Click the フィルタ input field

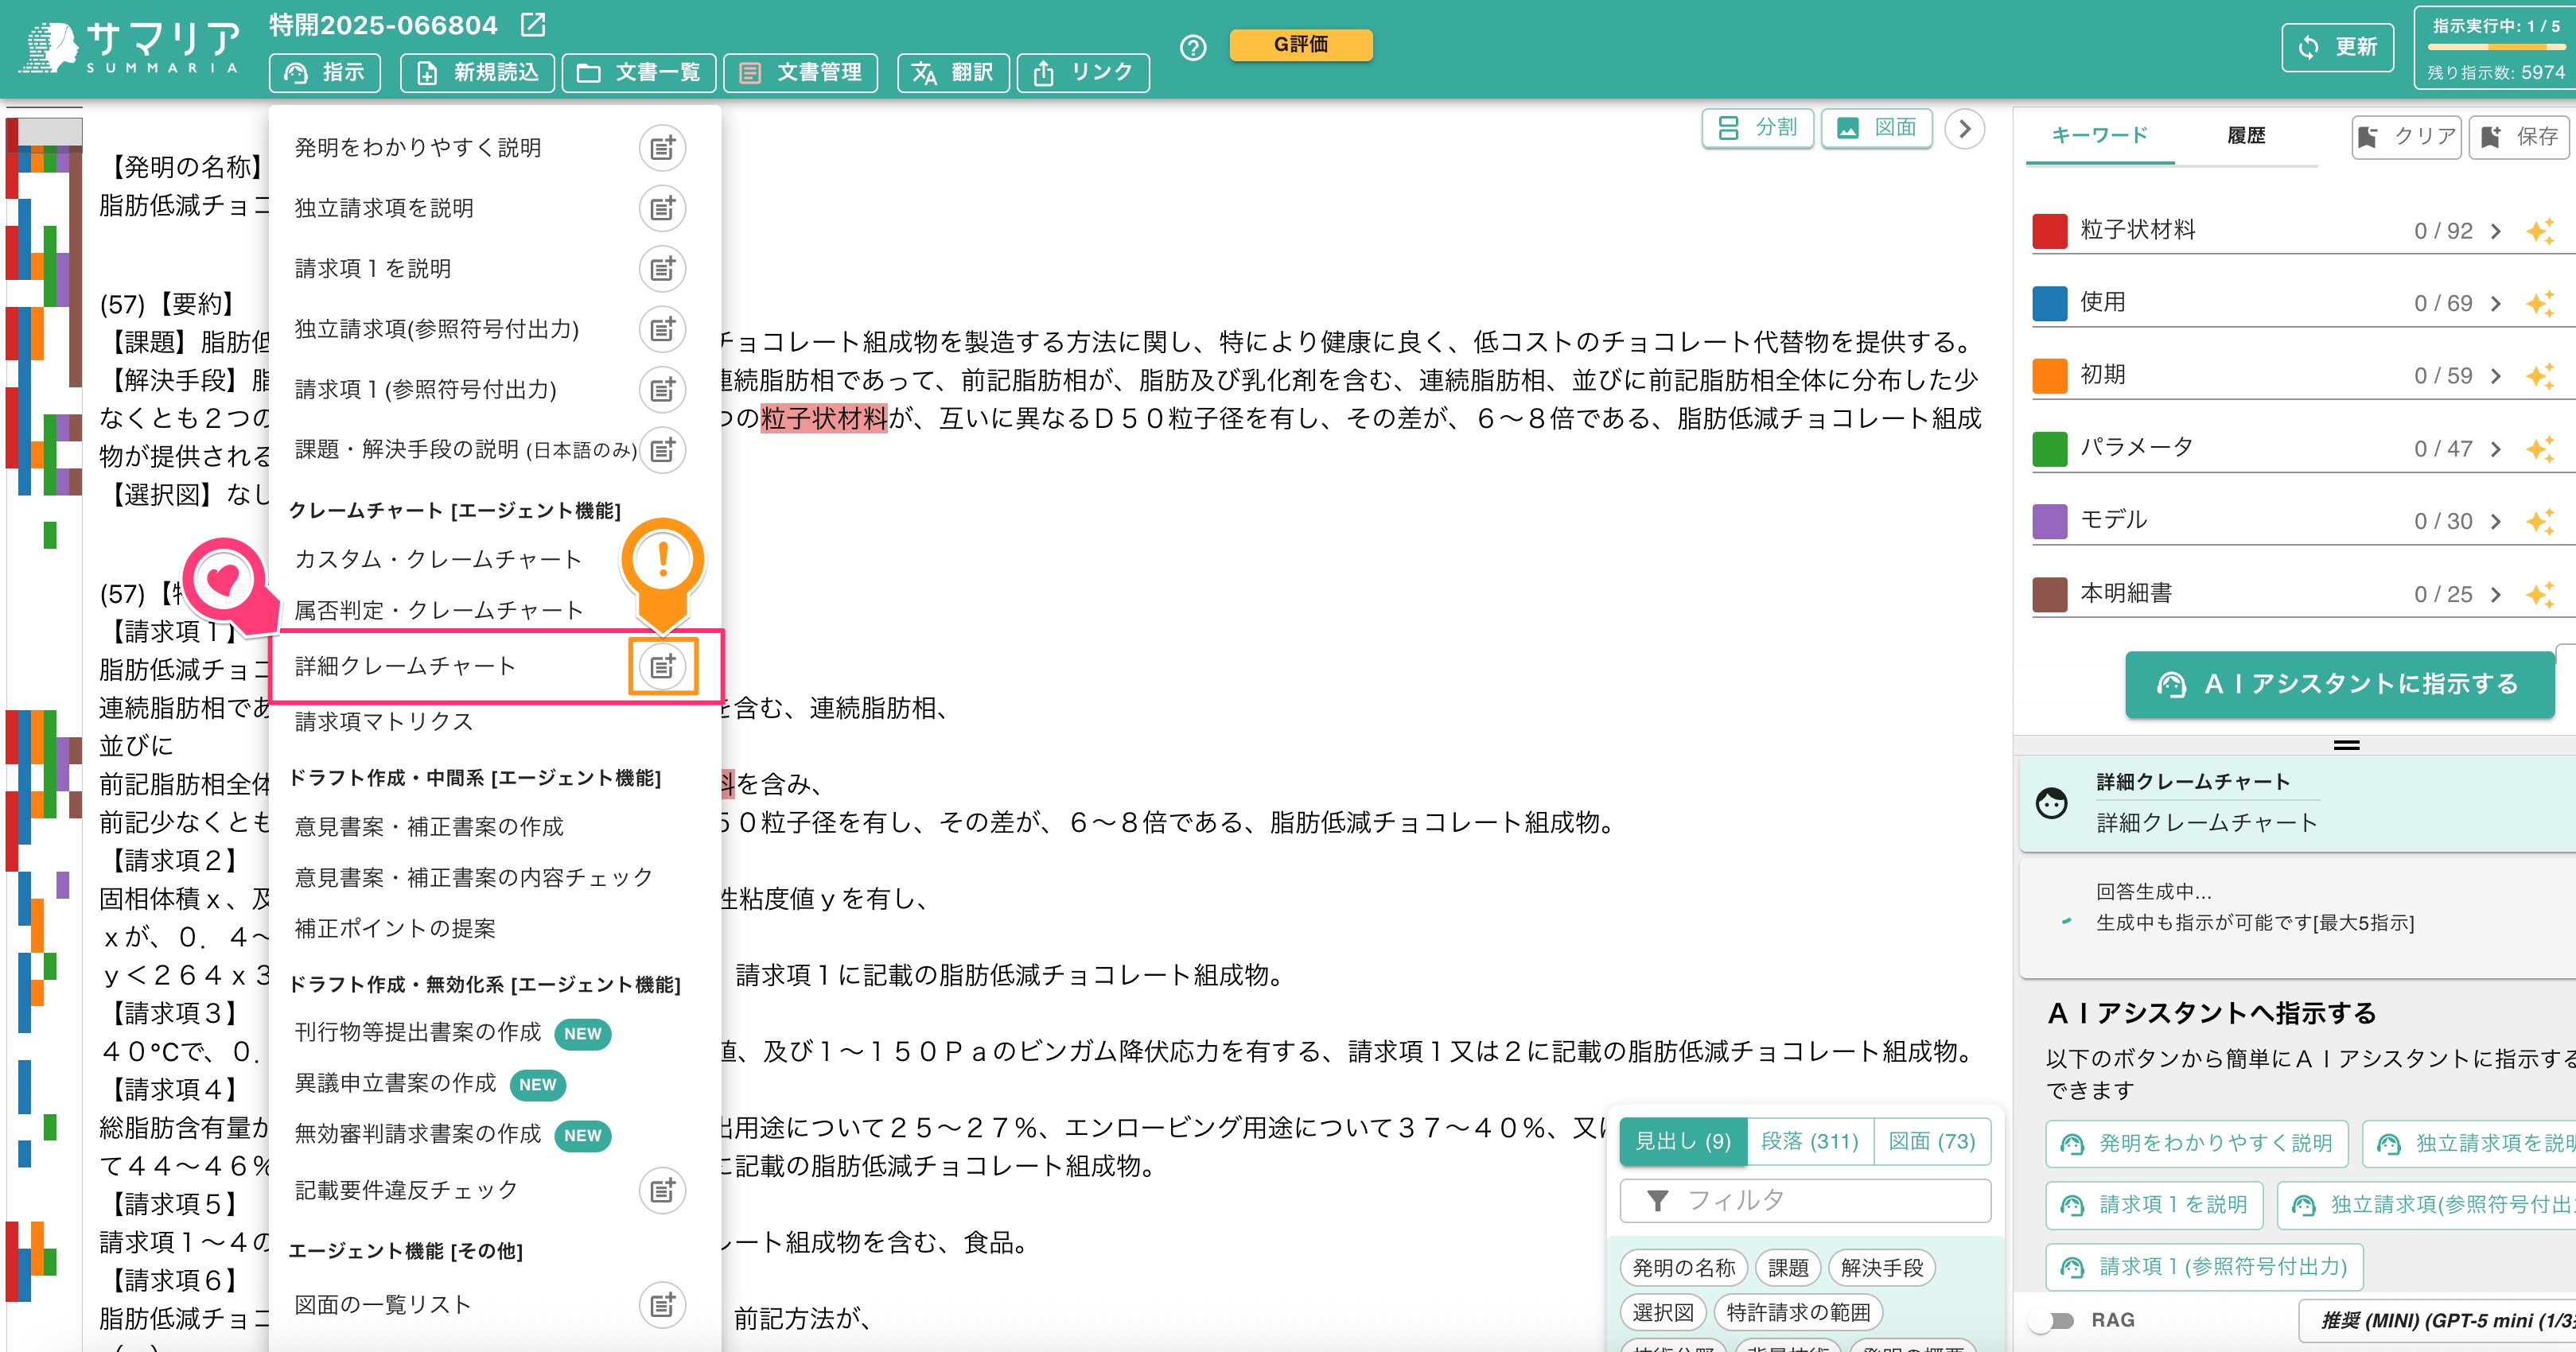tap(1806, 1200)
